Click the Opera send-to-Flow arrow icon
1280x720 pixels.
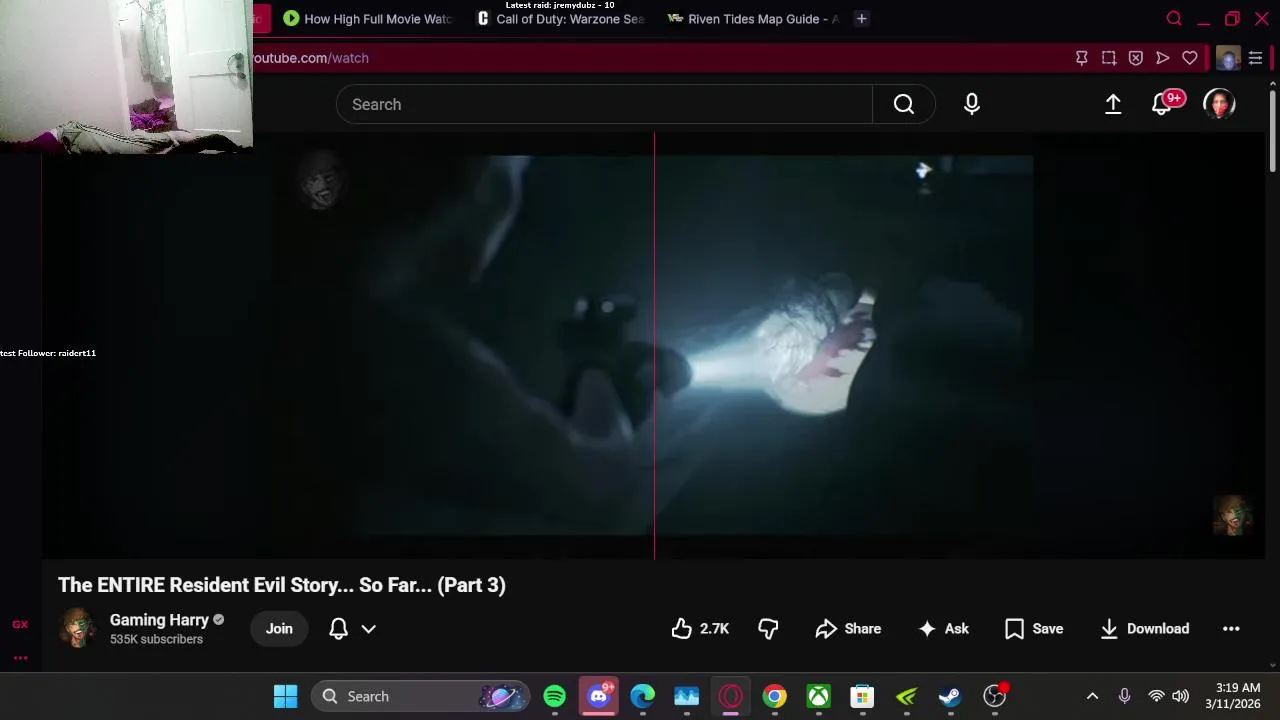1162,58
